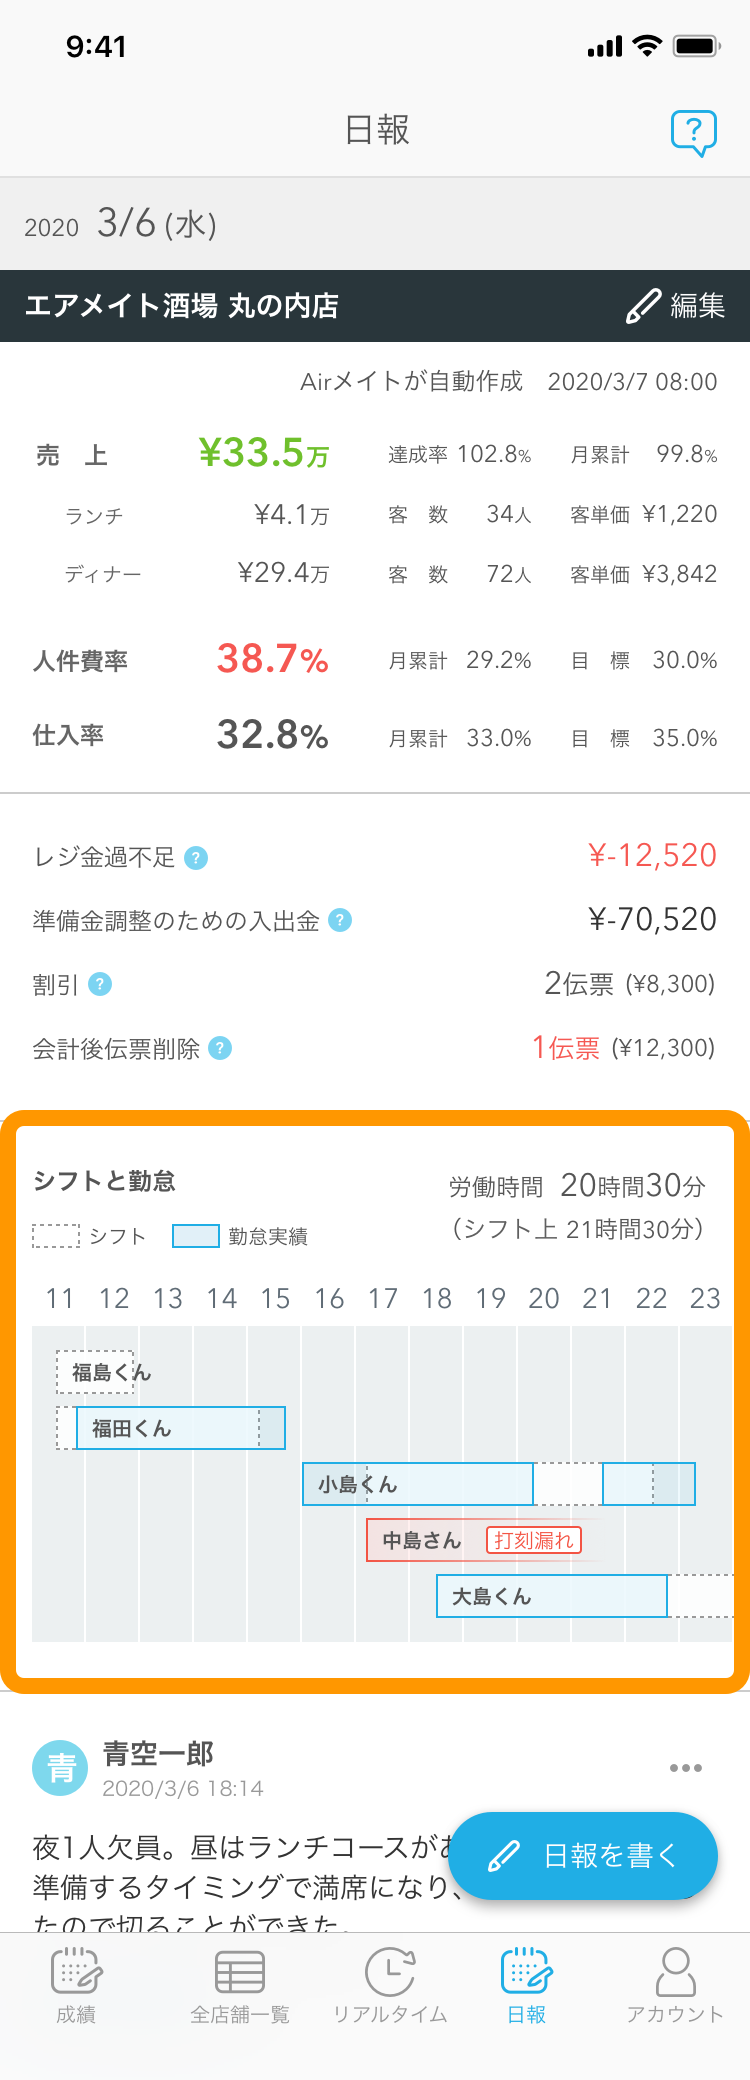Select the 日報 tab in bottom bar

(527, 1987)
